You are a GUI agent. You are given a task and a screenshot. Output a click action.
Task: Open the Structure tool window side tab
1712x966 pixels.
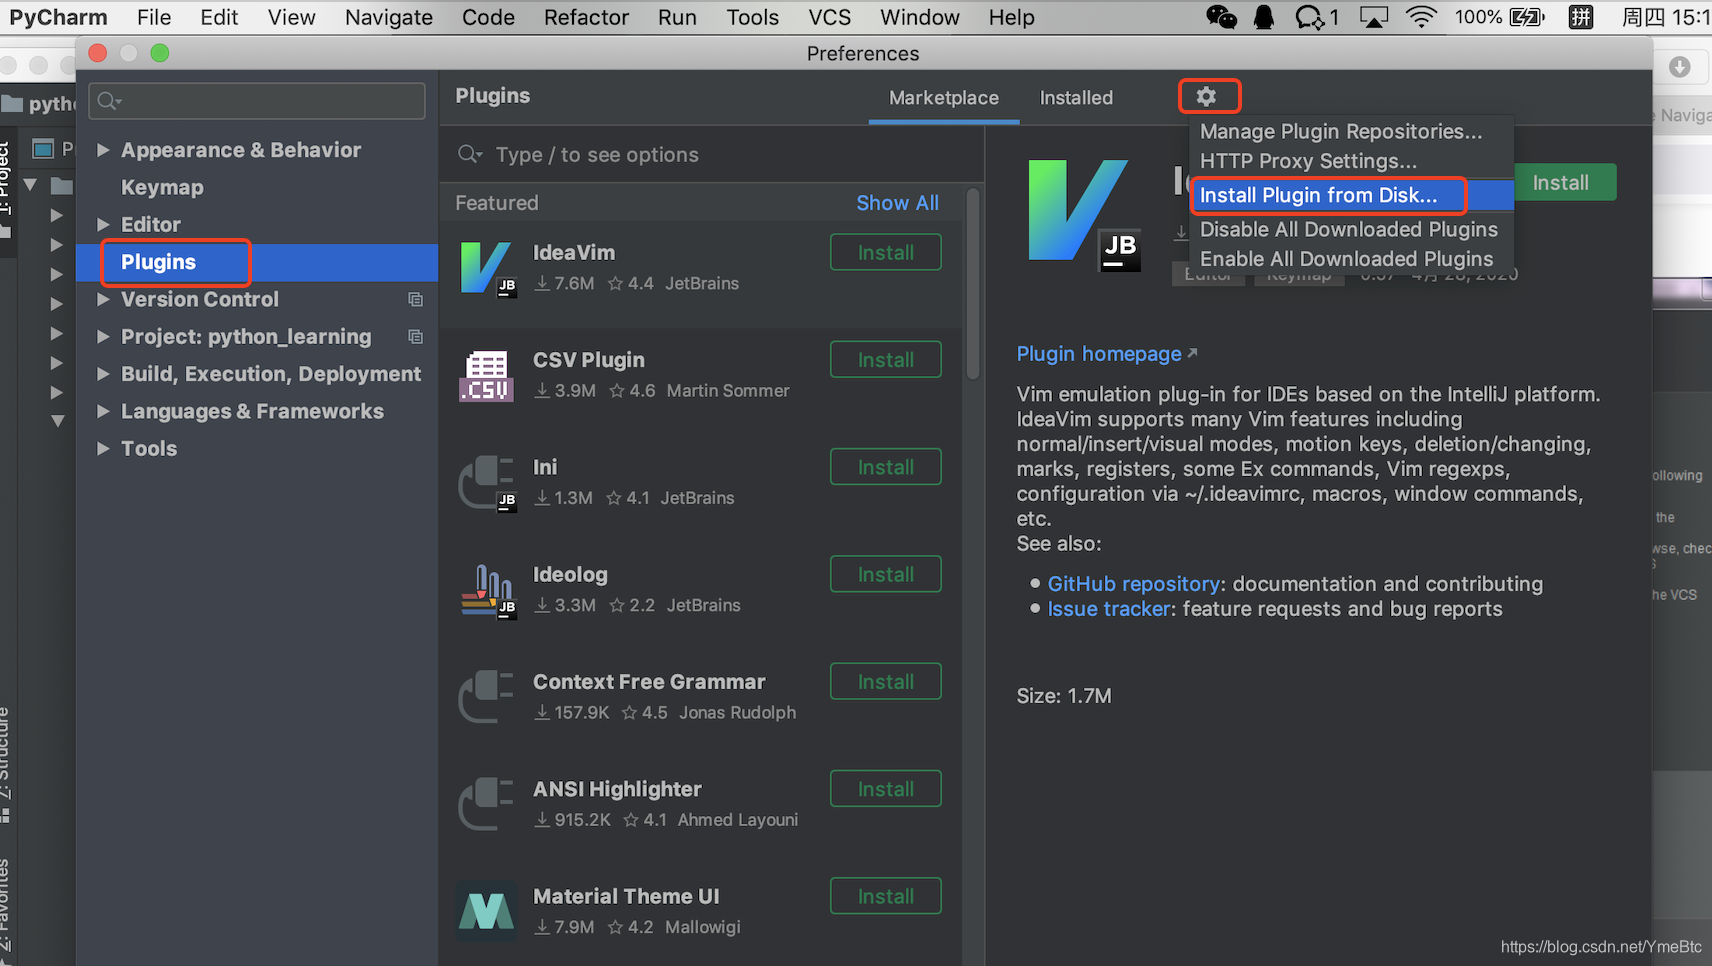(x=6, y=755)
